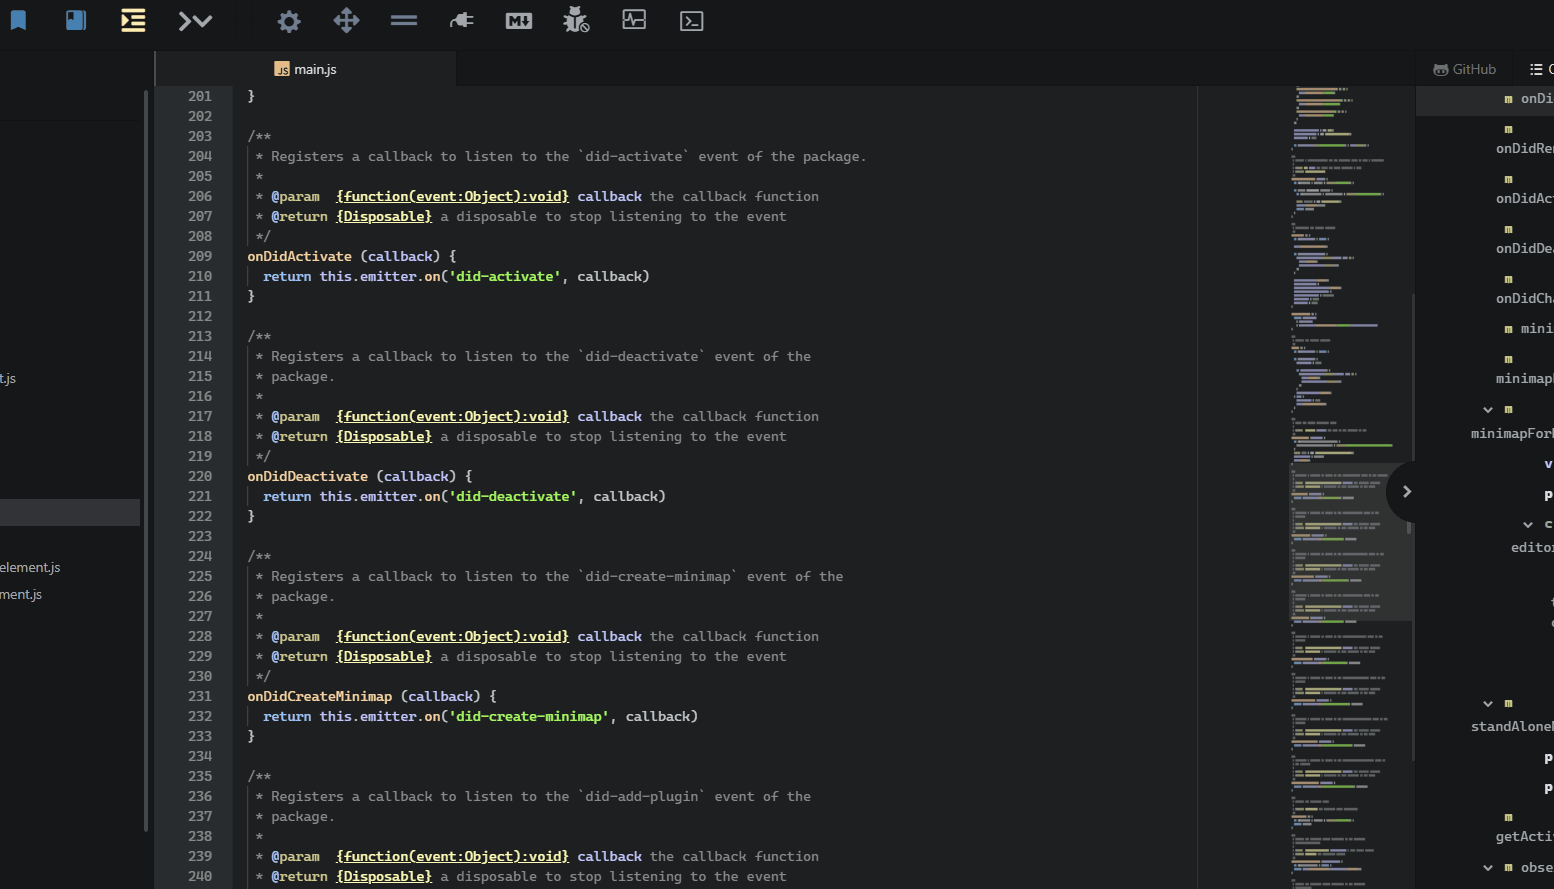Select onDidAct method in outline
Screen dimensions: 1554x889
[1525, 198]
